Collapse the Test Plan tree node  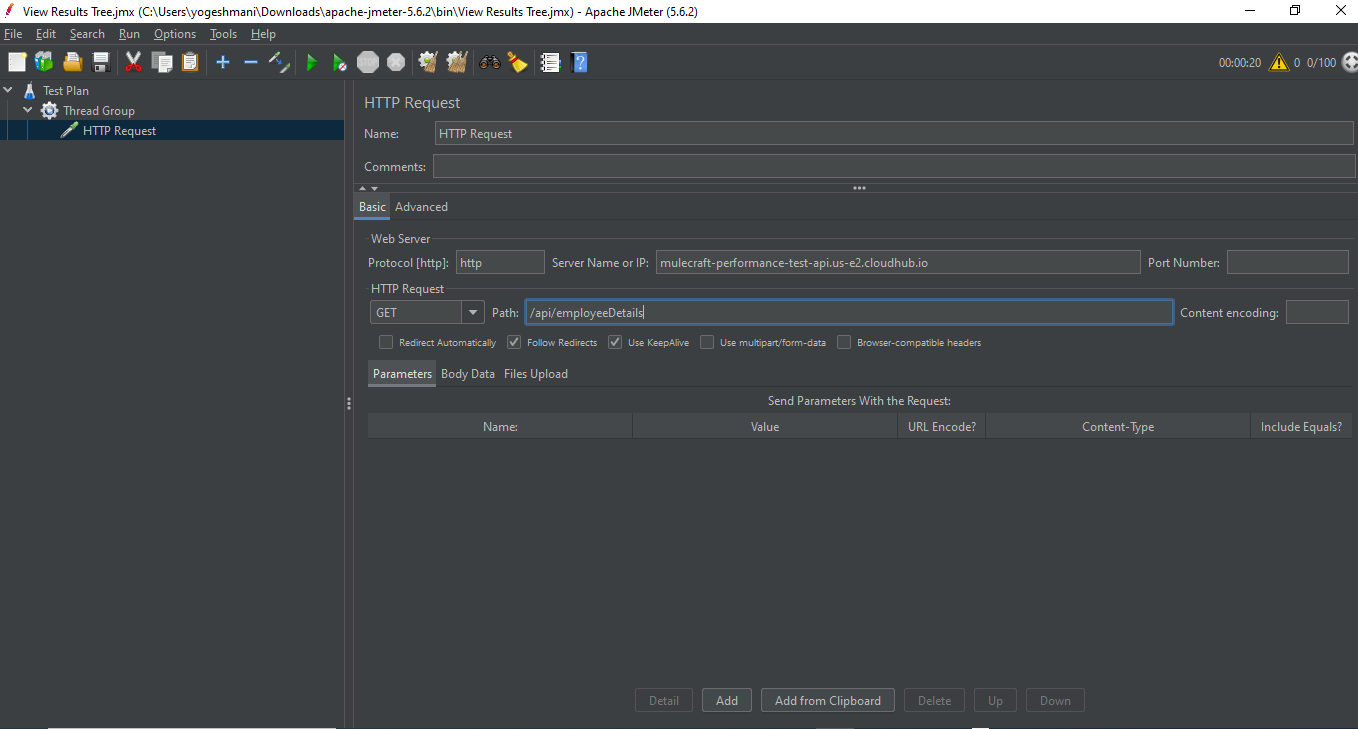[x=9, y=90]
